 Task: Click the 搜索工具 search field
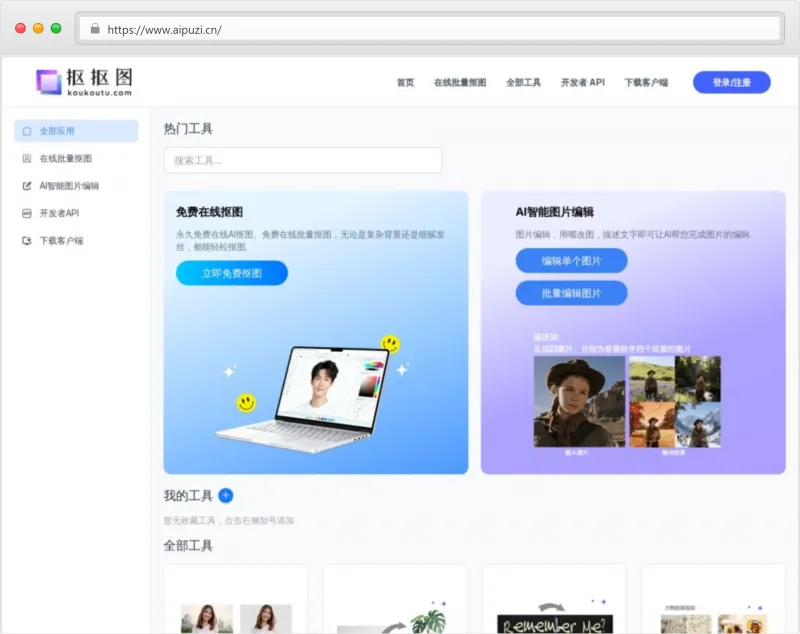303,159
